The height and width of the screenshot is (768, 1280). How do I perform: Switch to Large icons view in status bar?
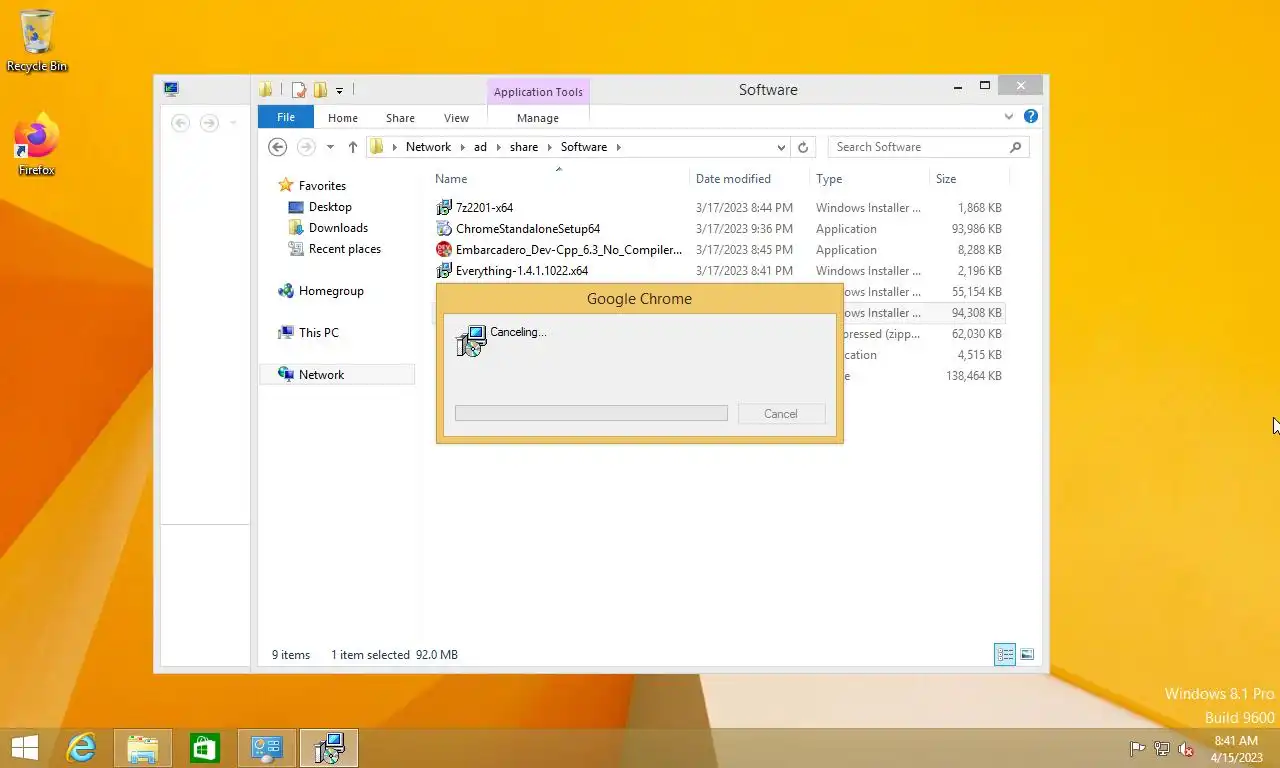pos(1027,655)
